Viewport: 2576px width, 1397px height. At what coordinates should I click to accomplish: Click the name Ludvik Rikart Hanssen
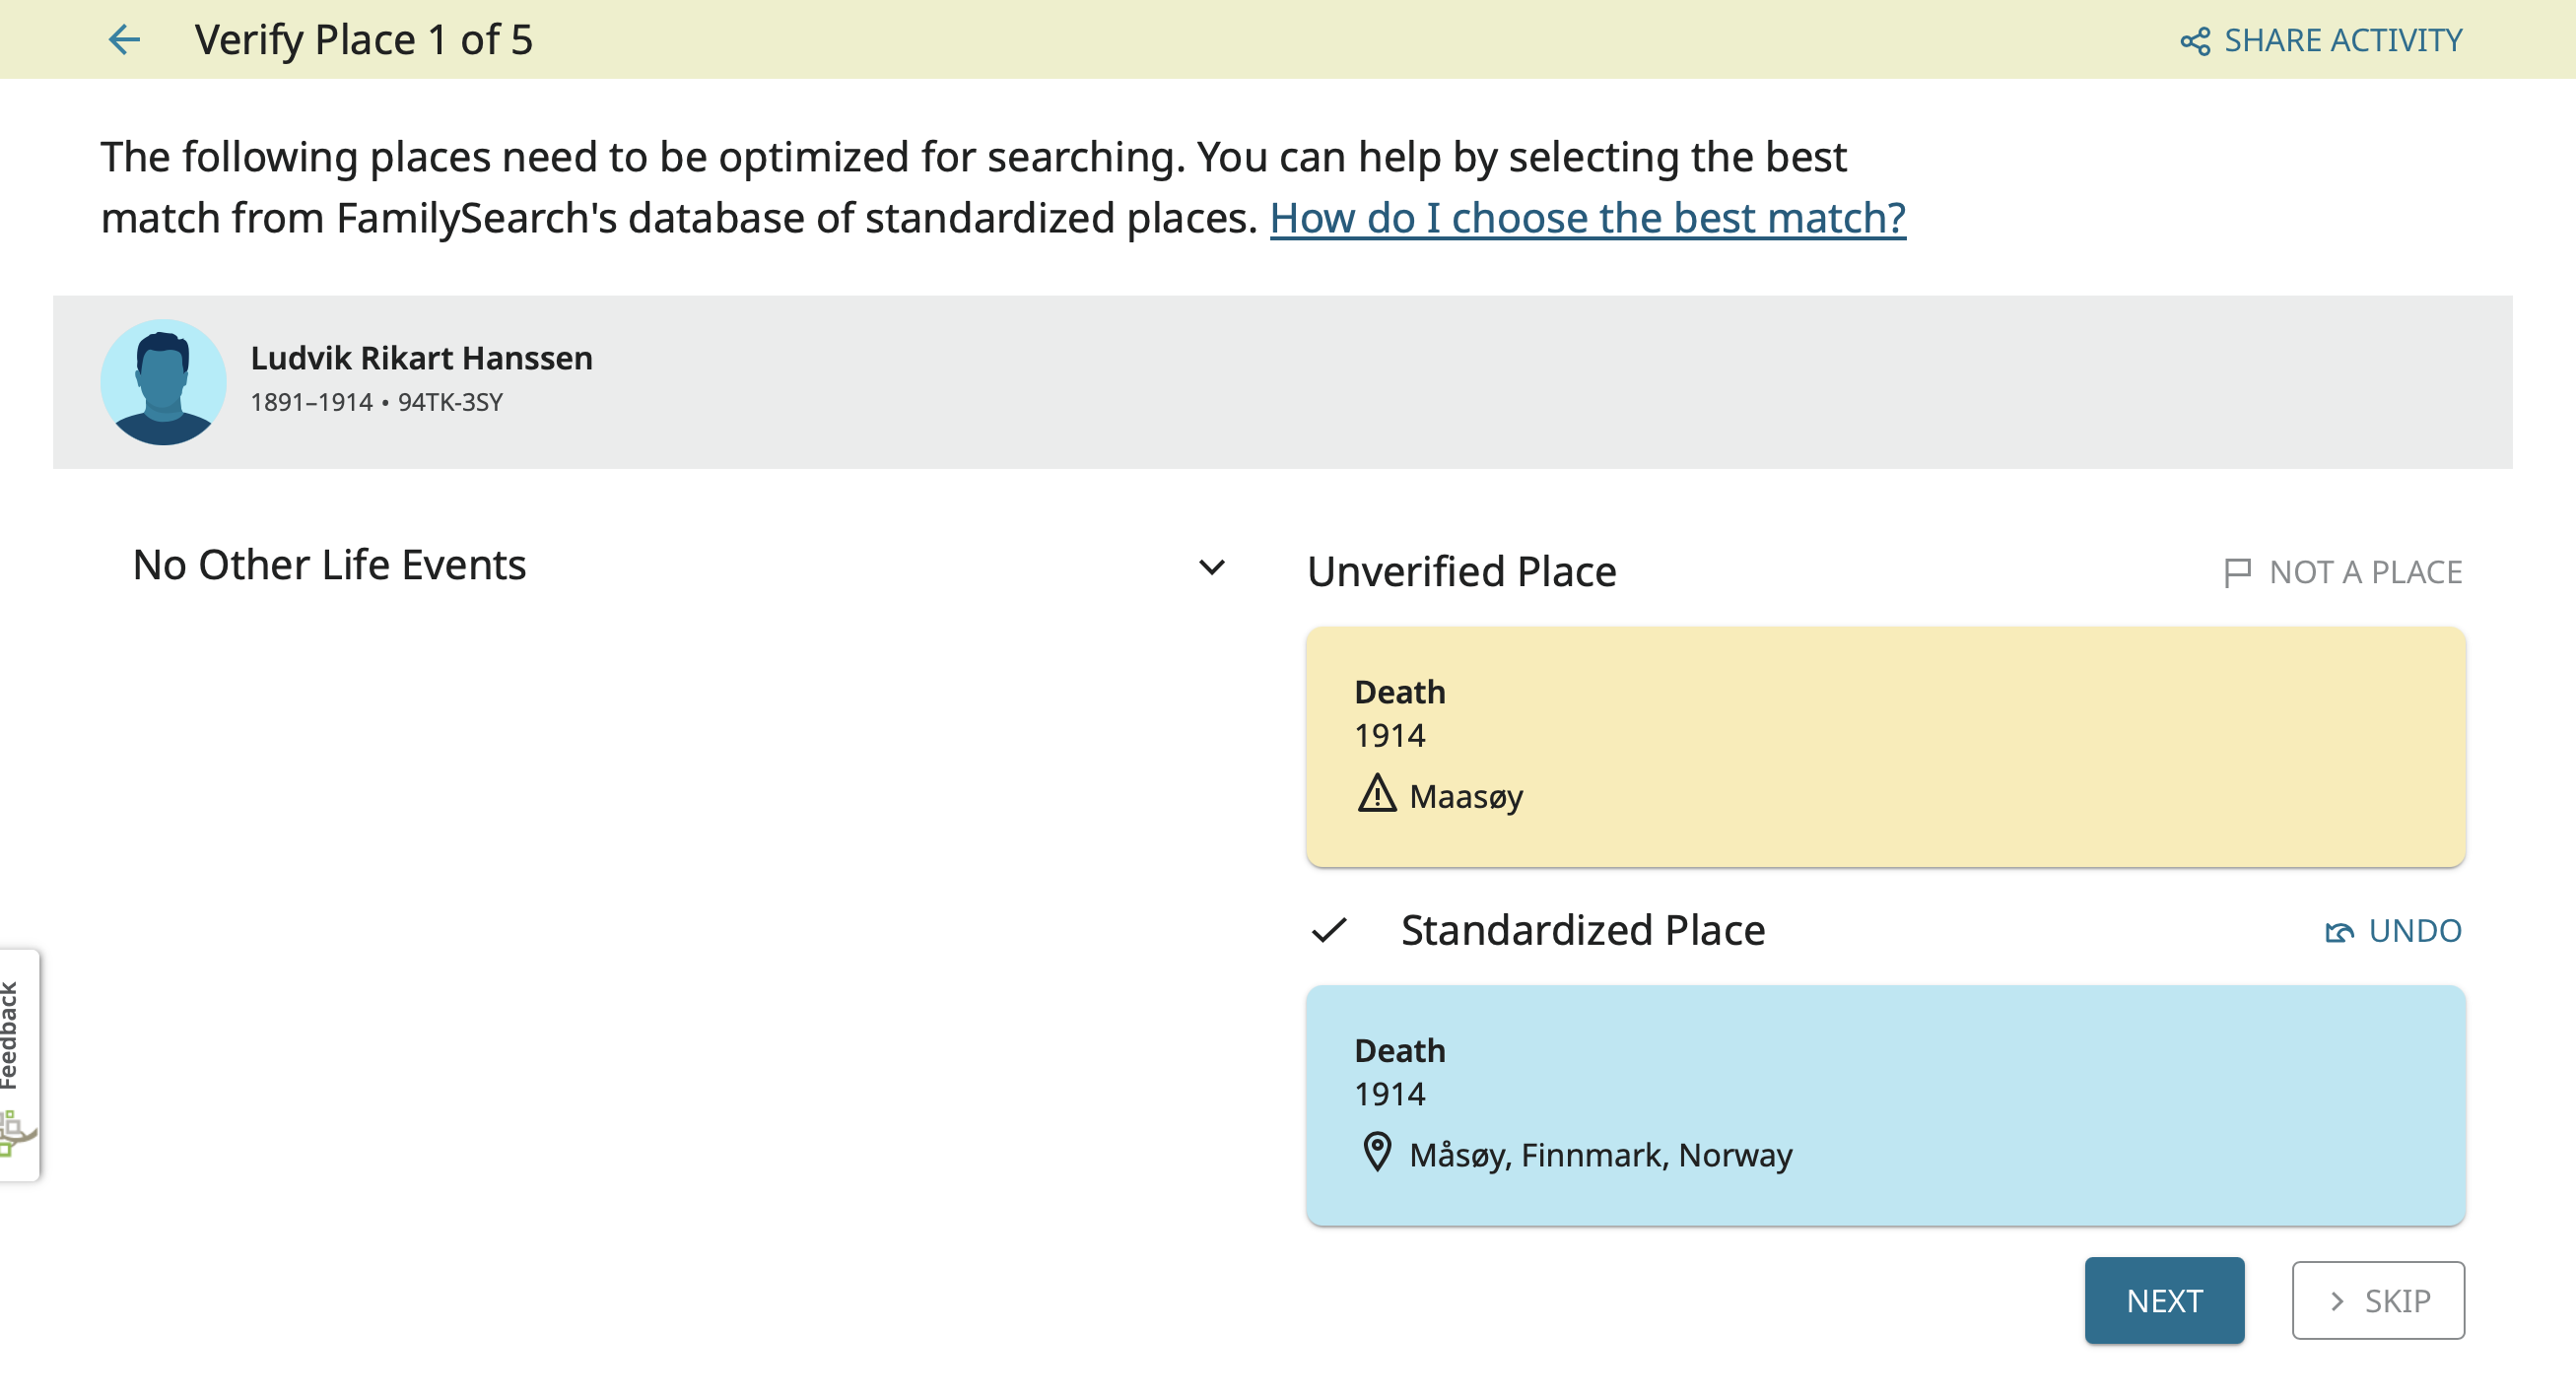421,358
